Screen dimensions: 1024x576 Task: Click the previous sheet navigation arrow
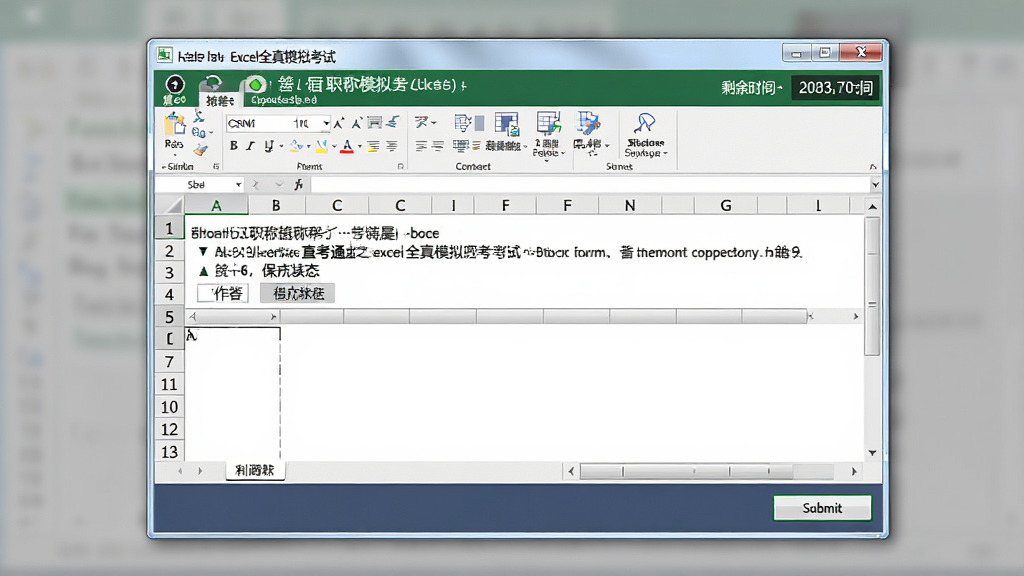coord(180,471)
